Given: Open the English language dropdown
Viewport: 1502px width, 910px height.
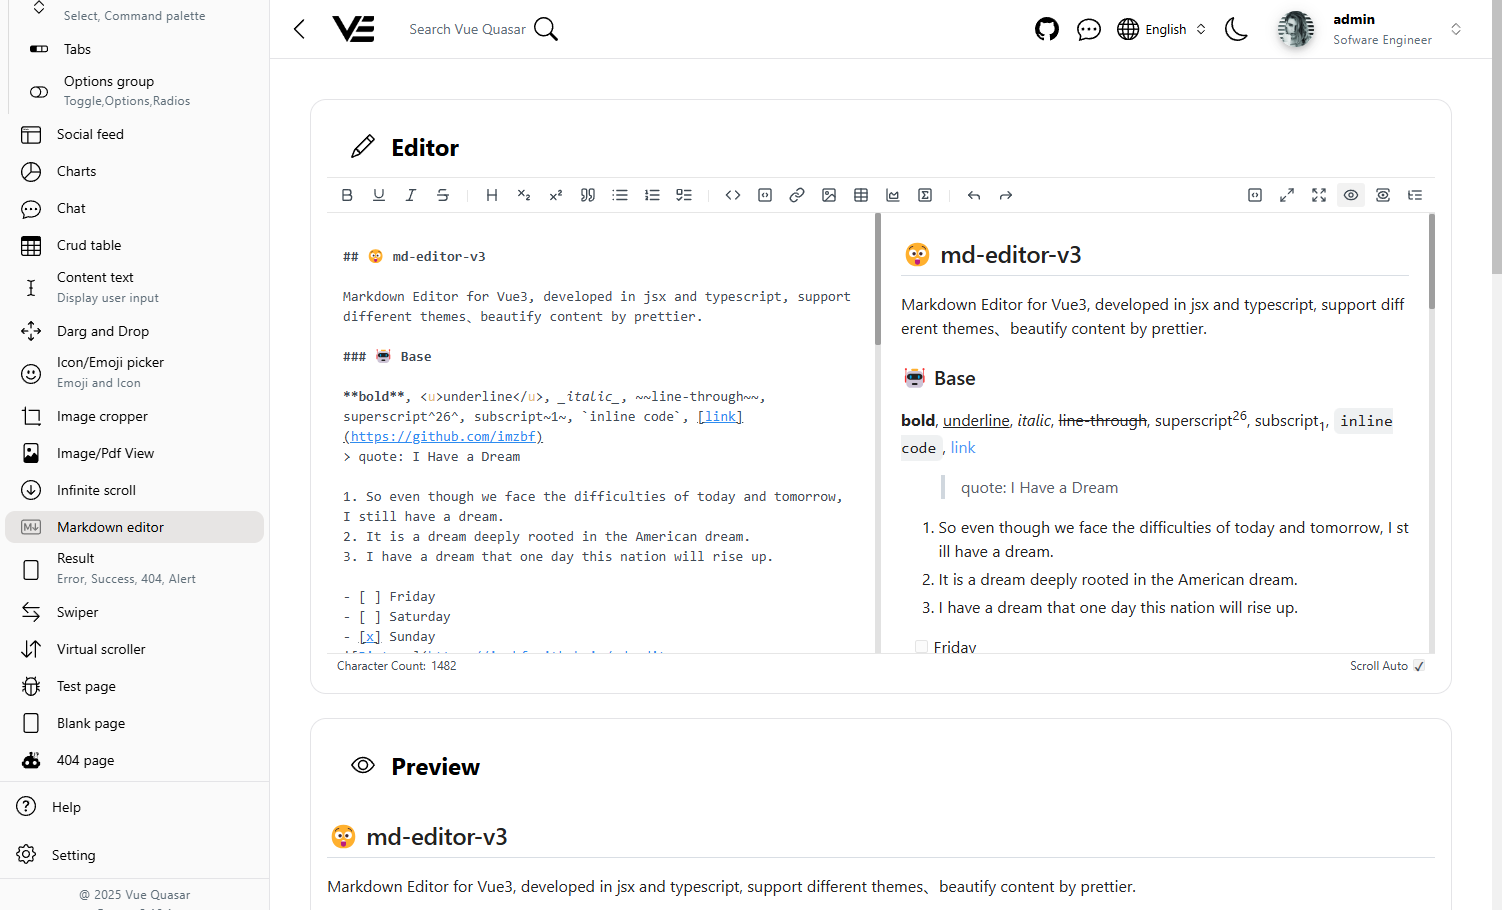Looking at the screenshot, I should pos(1166,29).
